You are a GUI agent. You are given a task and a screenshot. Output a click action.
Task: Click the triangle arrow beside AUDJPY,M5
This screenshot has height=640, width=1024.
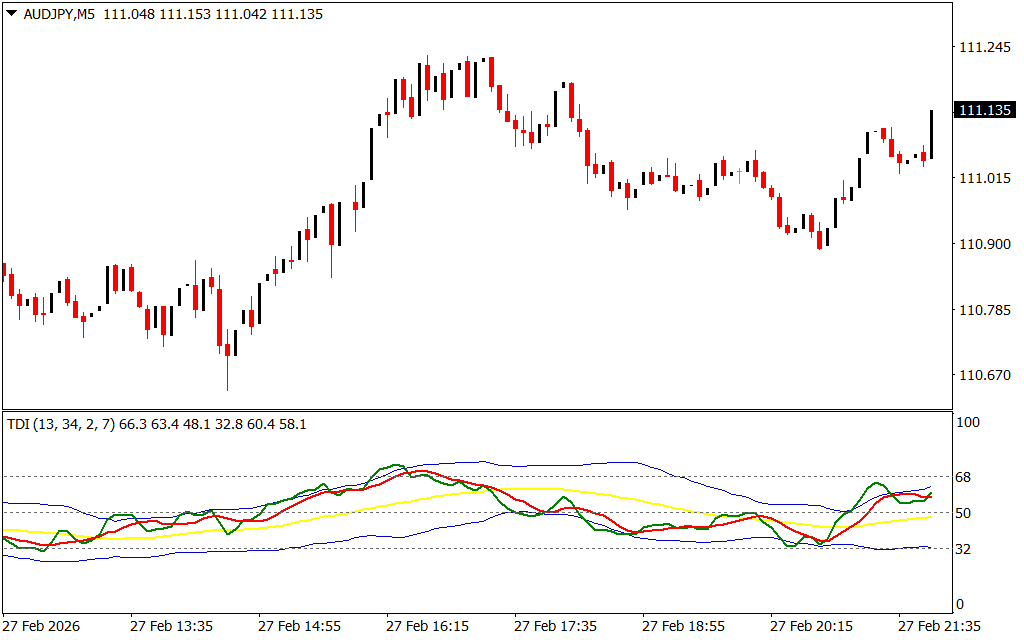(x=11, y=15)
